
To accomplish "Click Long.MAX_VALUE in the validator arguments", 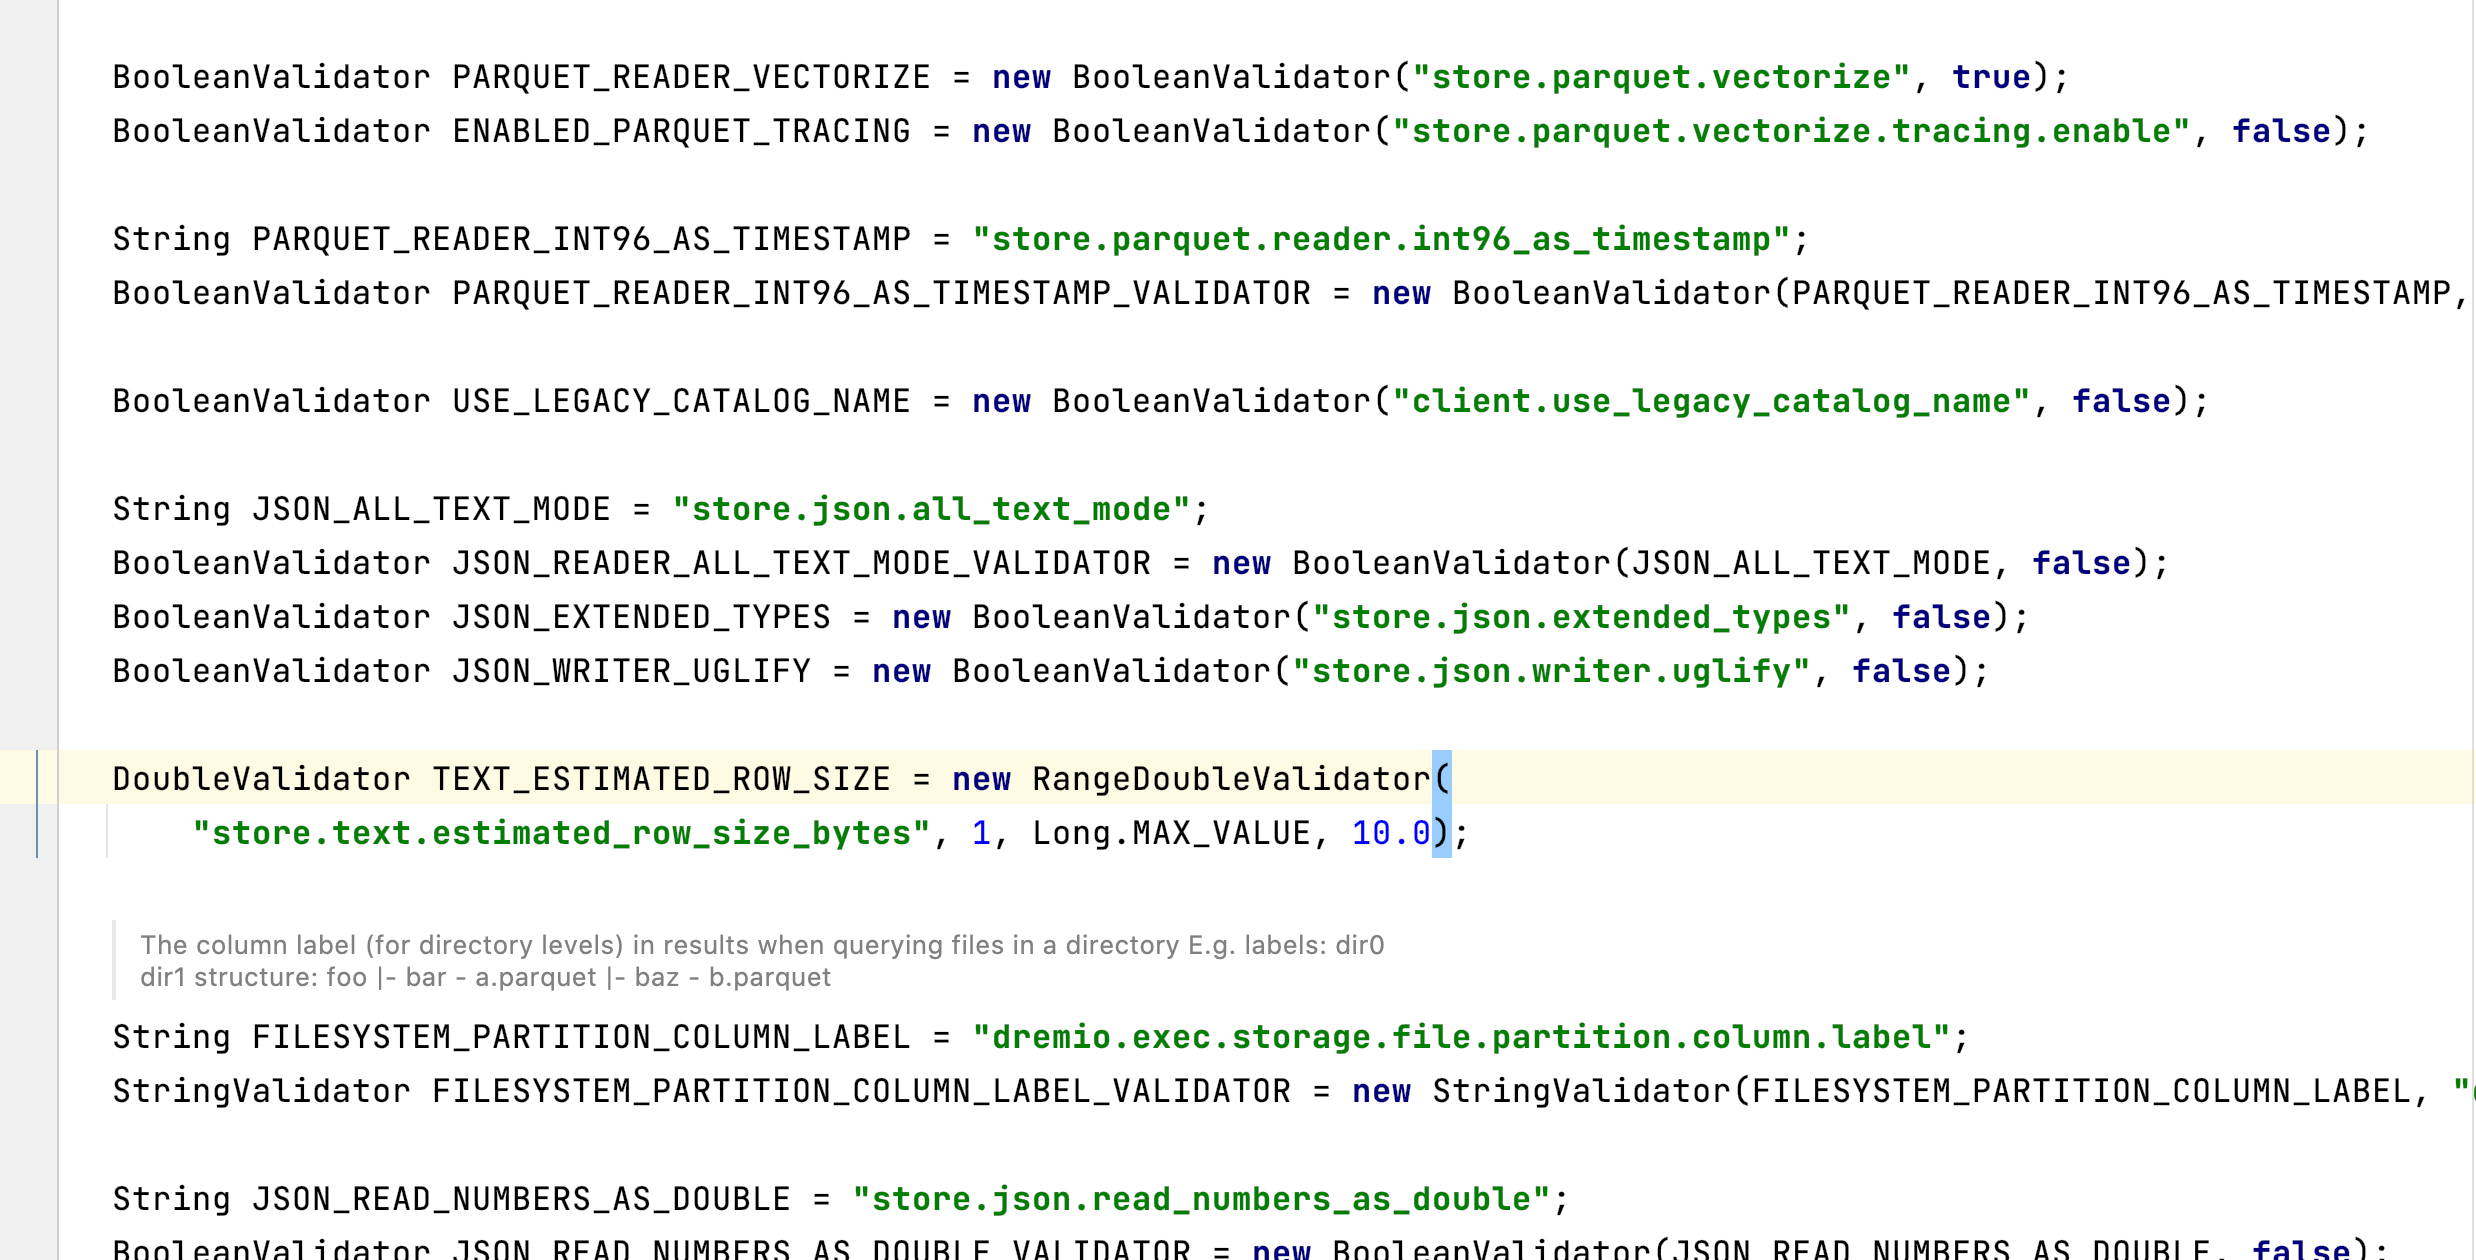I will 1171,833.
